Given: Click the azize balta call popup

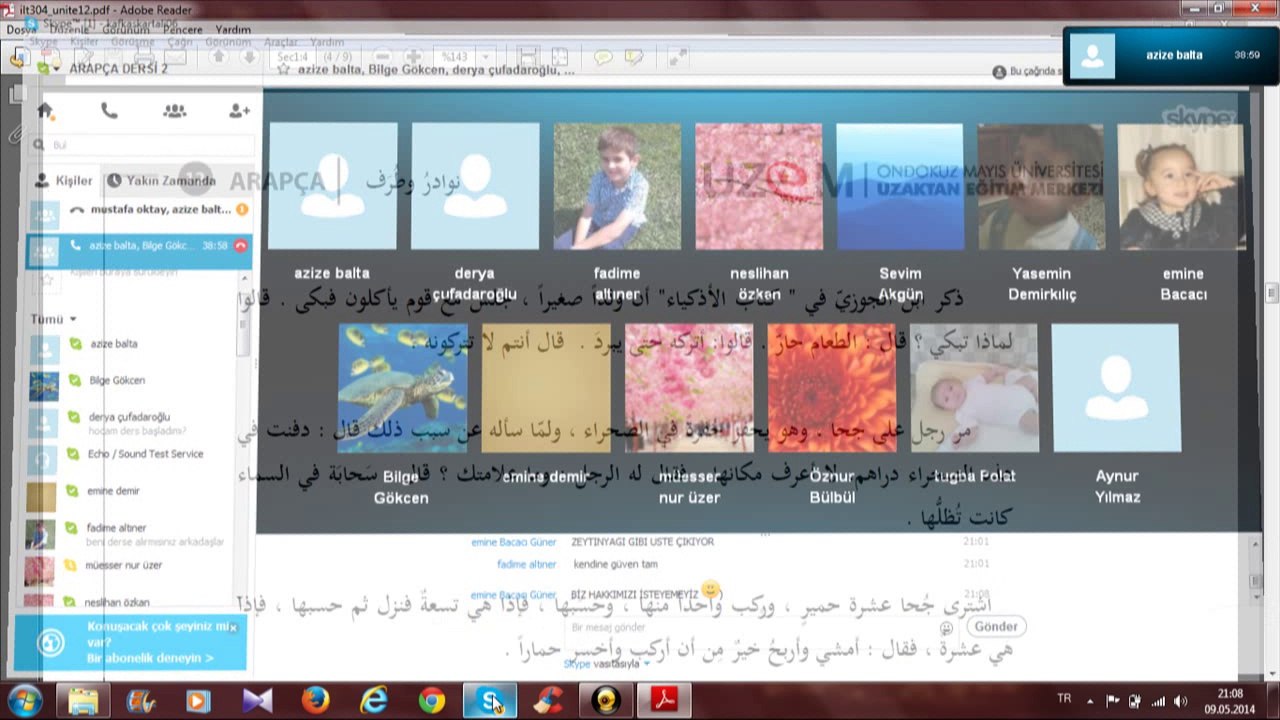Looking at the screenshot, I should tap(1169, 55).
